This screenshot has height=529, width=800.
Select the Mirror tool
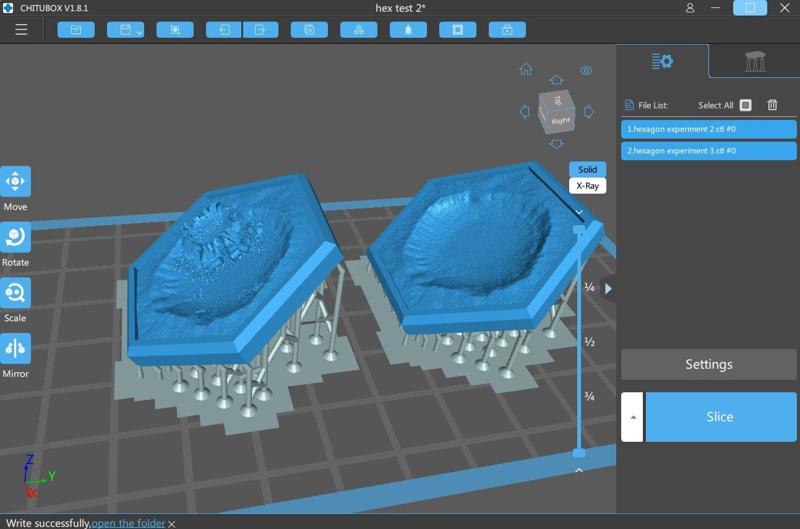coord(15,348)
